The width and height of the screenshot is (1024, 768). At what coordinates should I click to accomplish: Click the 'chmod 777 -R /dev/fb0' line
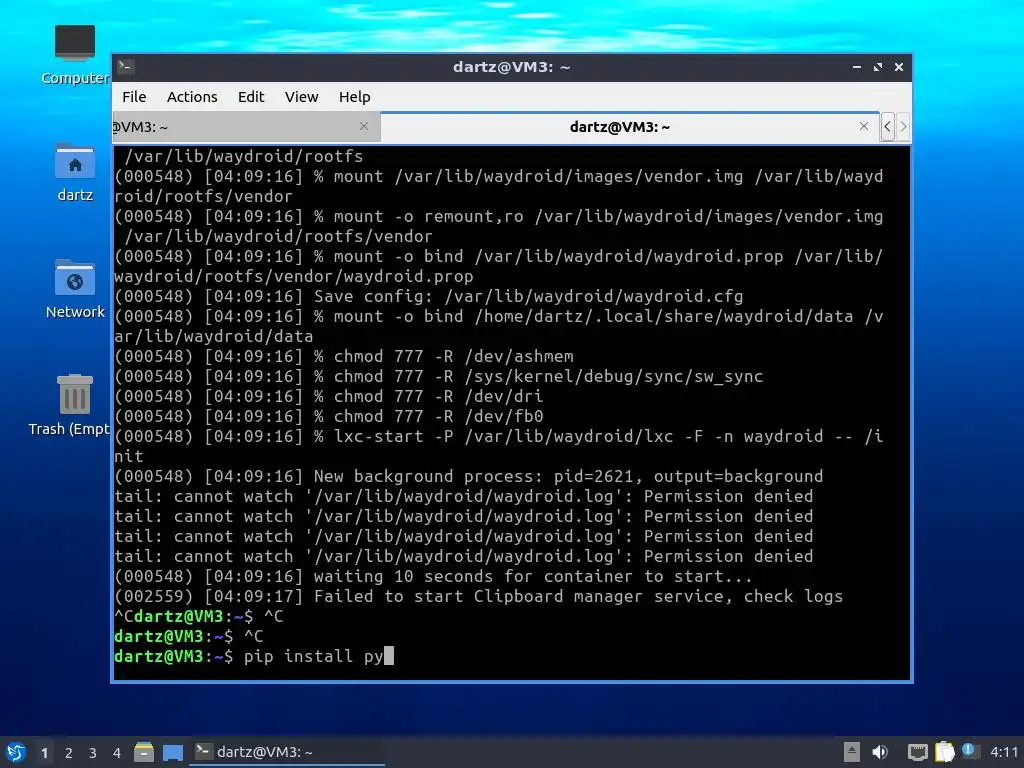point(329,416)
